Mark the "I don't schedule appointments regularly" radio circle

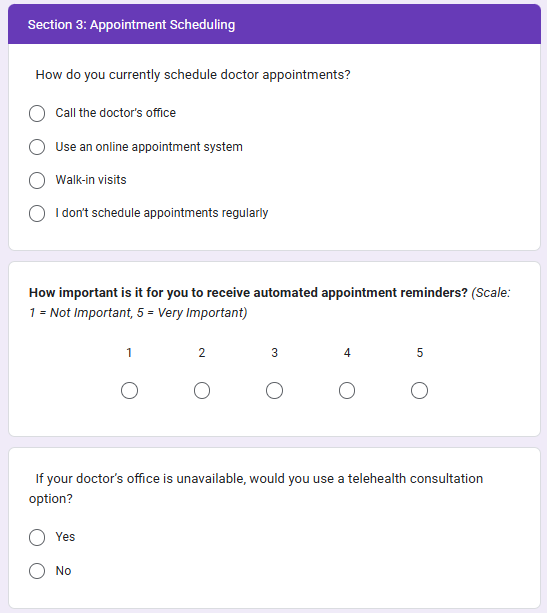(x=37, y=213)
